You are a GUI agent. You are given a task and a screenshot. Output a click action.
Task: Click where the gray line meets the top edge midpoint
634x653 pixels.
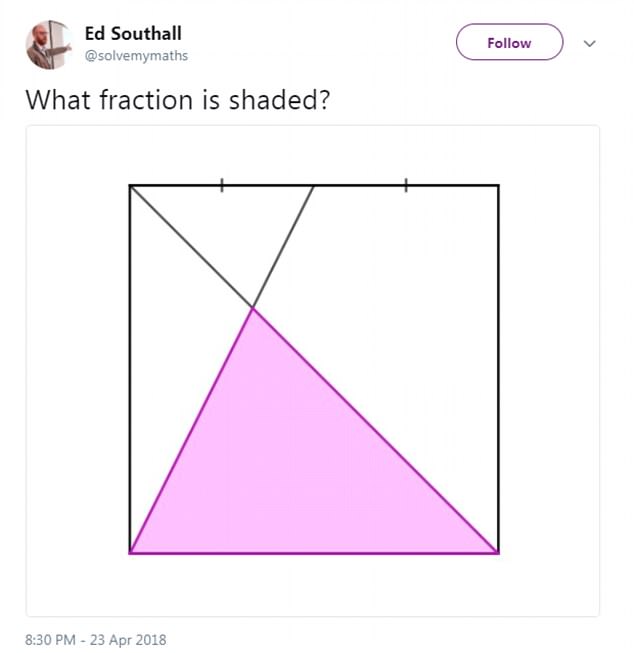click(x=314, y=186)
